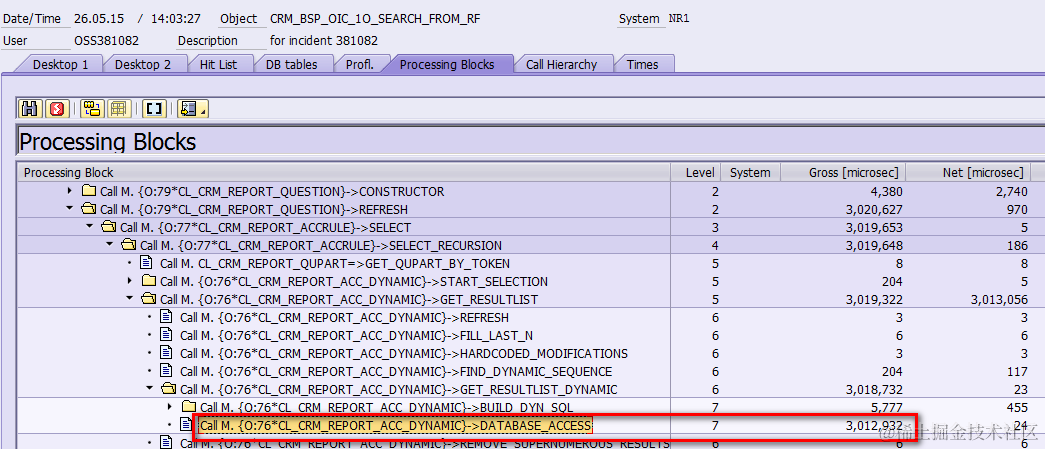Collapse the SELECT_RECURSION tree node
This screenshot has height=449, width=1045.
pyautogui.click(x=111, y=246)
